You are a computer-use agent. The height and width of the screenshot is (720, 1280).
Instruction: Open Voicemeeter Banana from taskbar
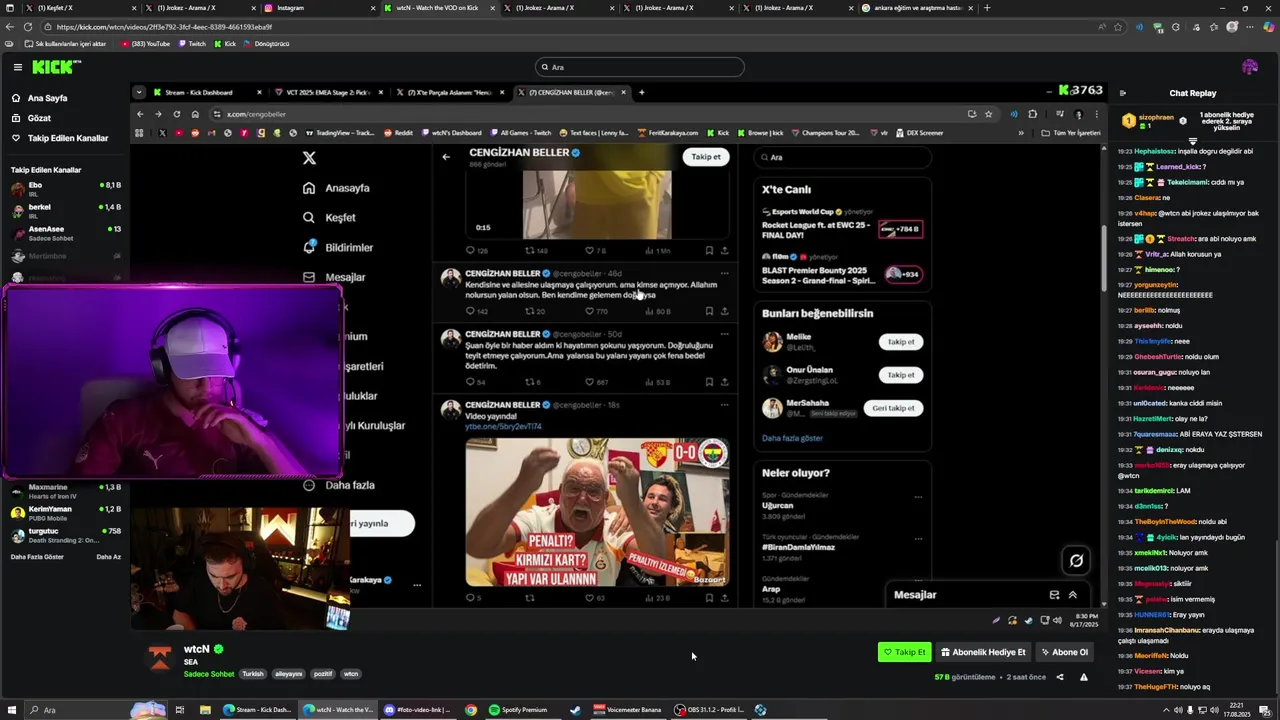[x=628, y=710]
